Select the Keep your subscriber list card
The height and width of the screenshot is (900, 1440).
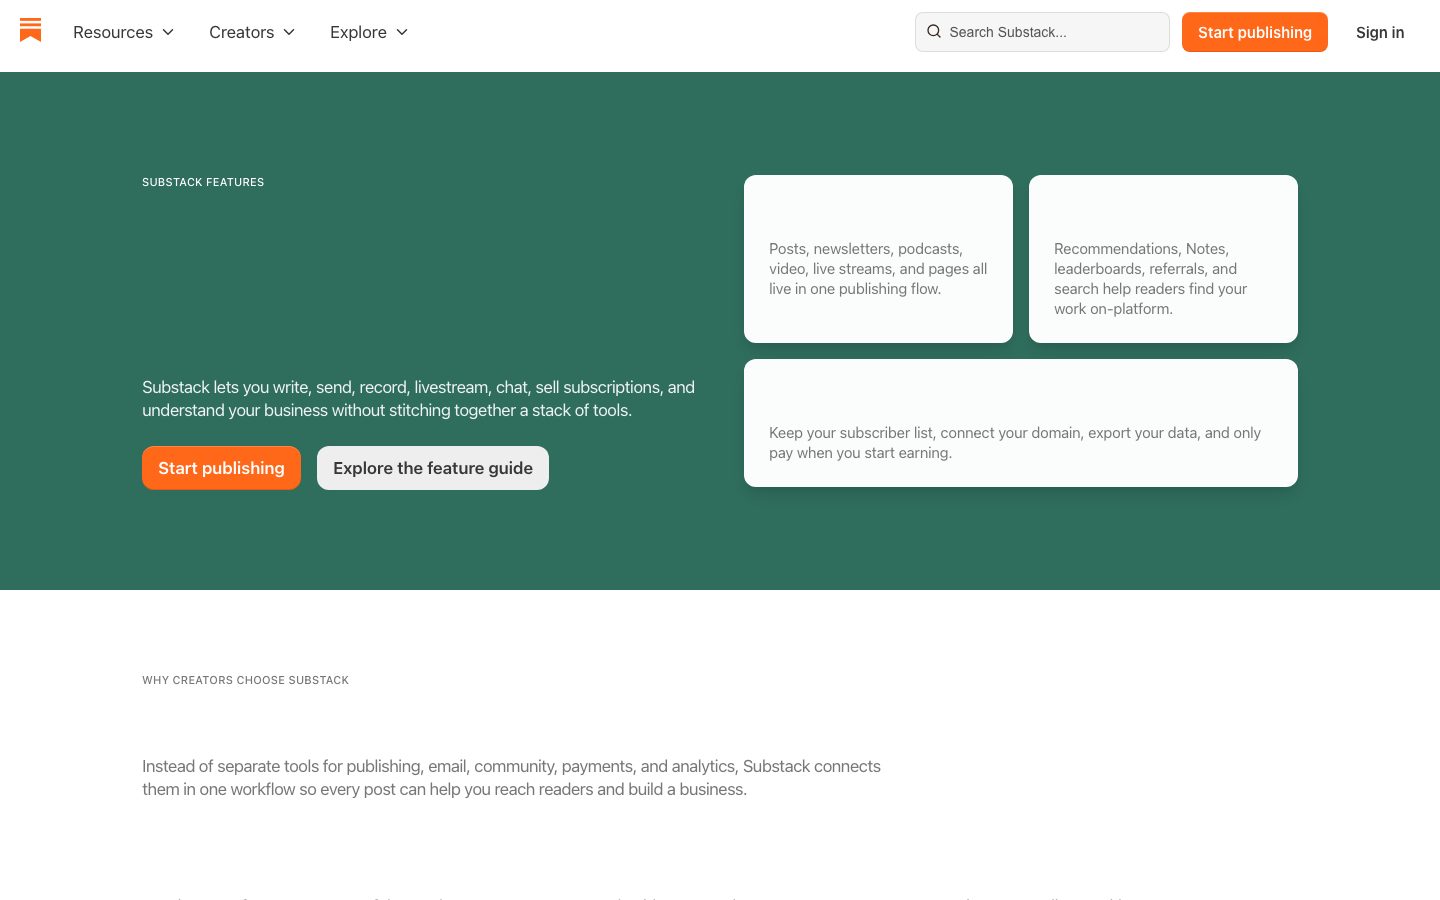click(x=1021, y=423)
